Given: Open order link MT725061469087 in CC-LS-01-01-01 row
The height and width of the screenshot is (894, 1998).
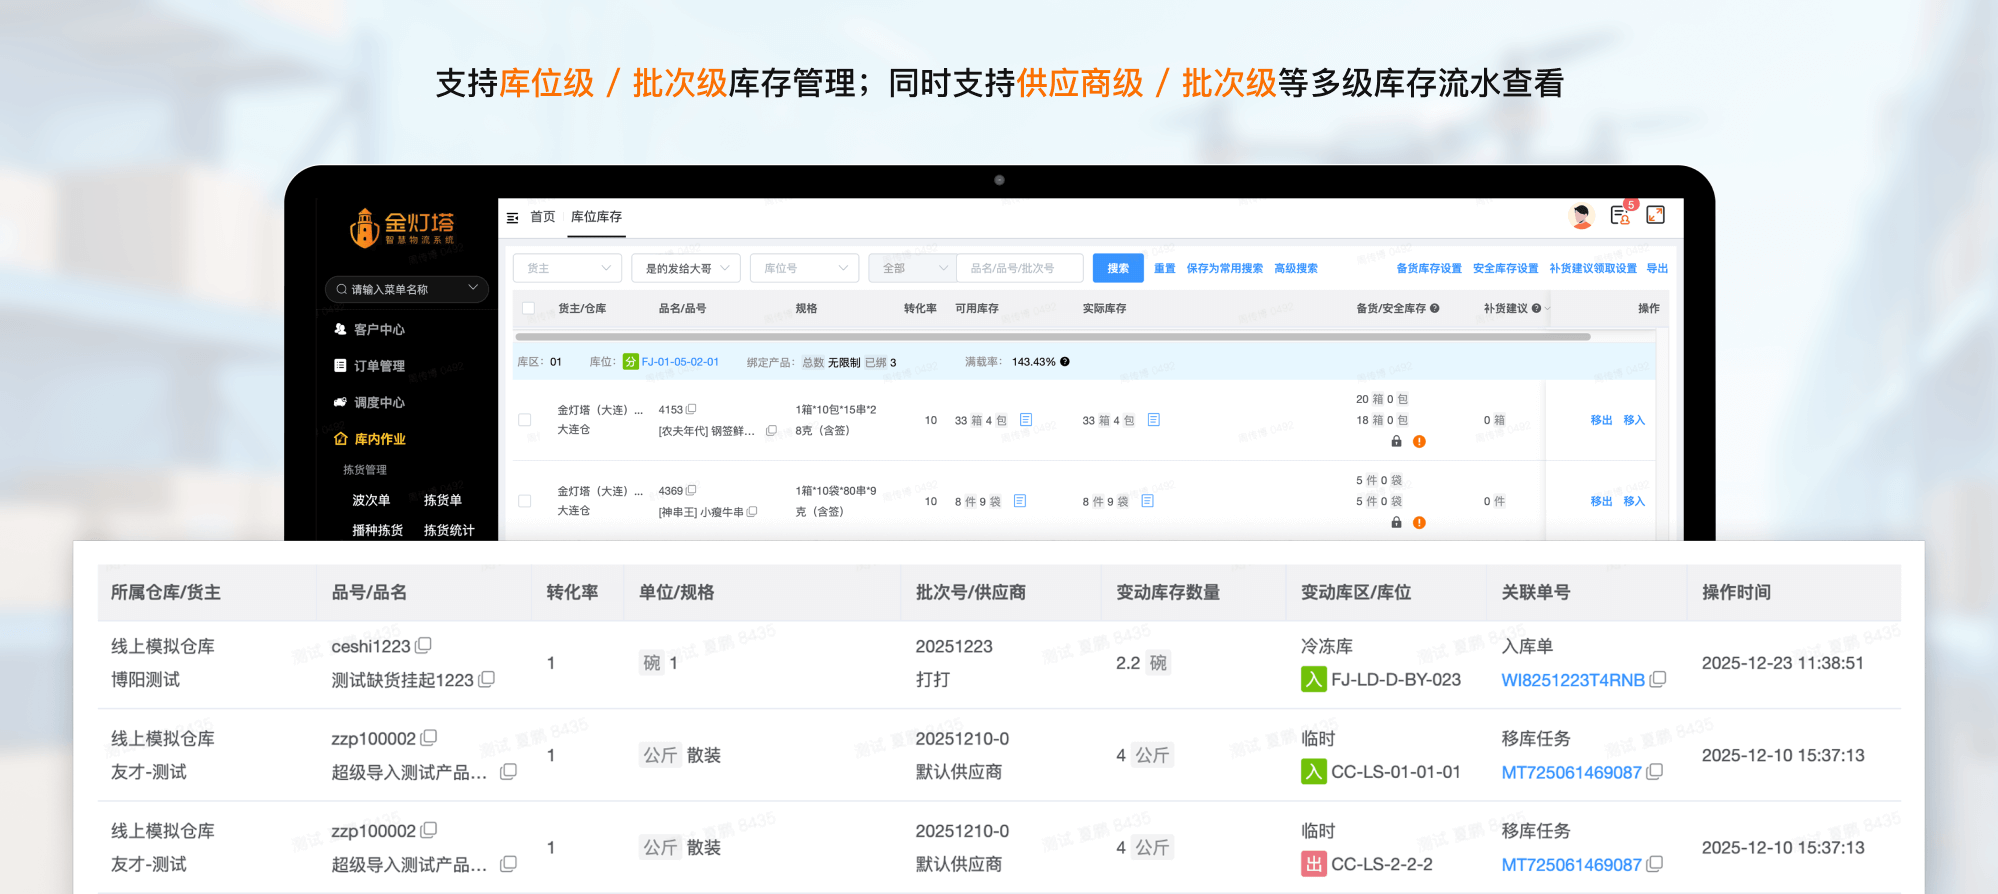Looking at the screenshot, I should [1571, 772].
